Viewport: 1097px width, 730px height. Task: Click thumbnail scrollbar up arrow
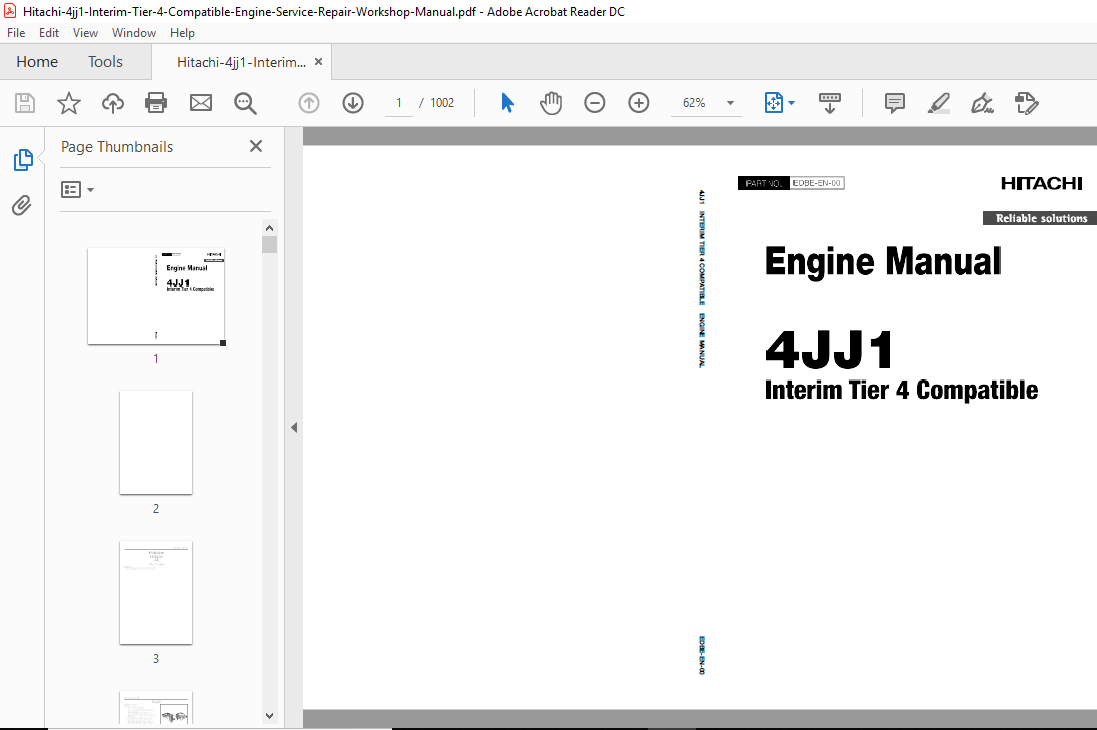[269, 228]
